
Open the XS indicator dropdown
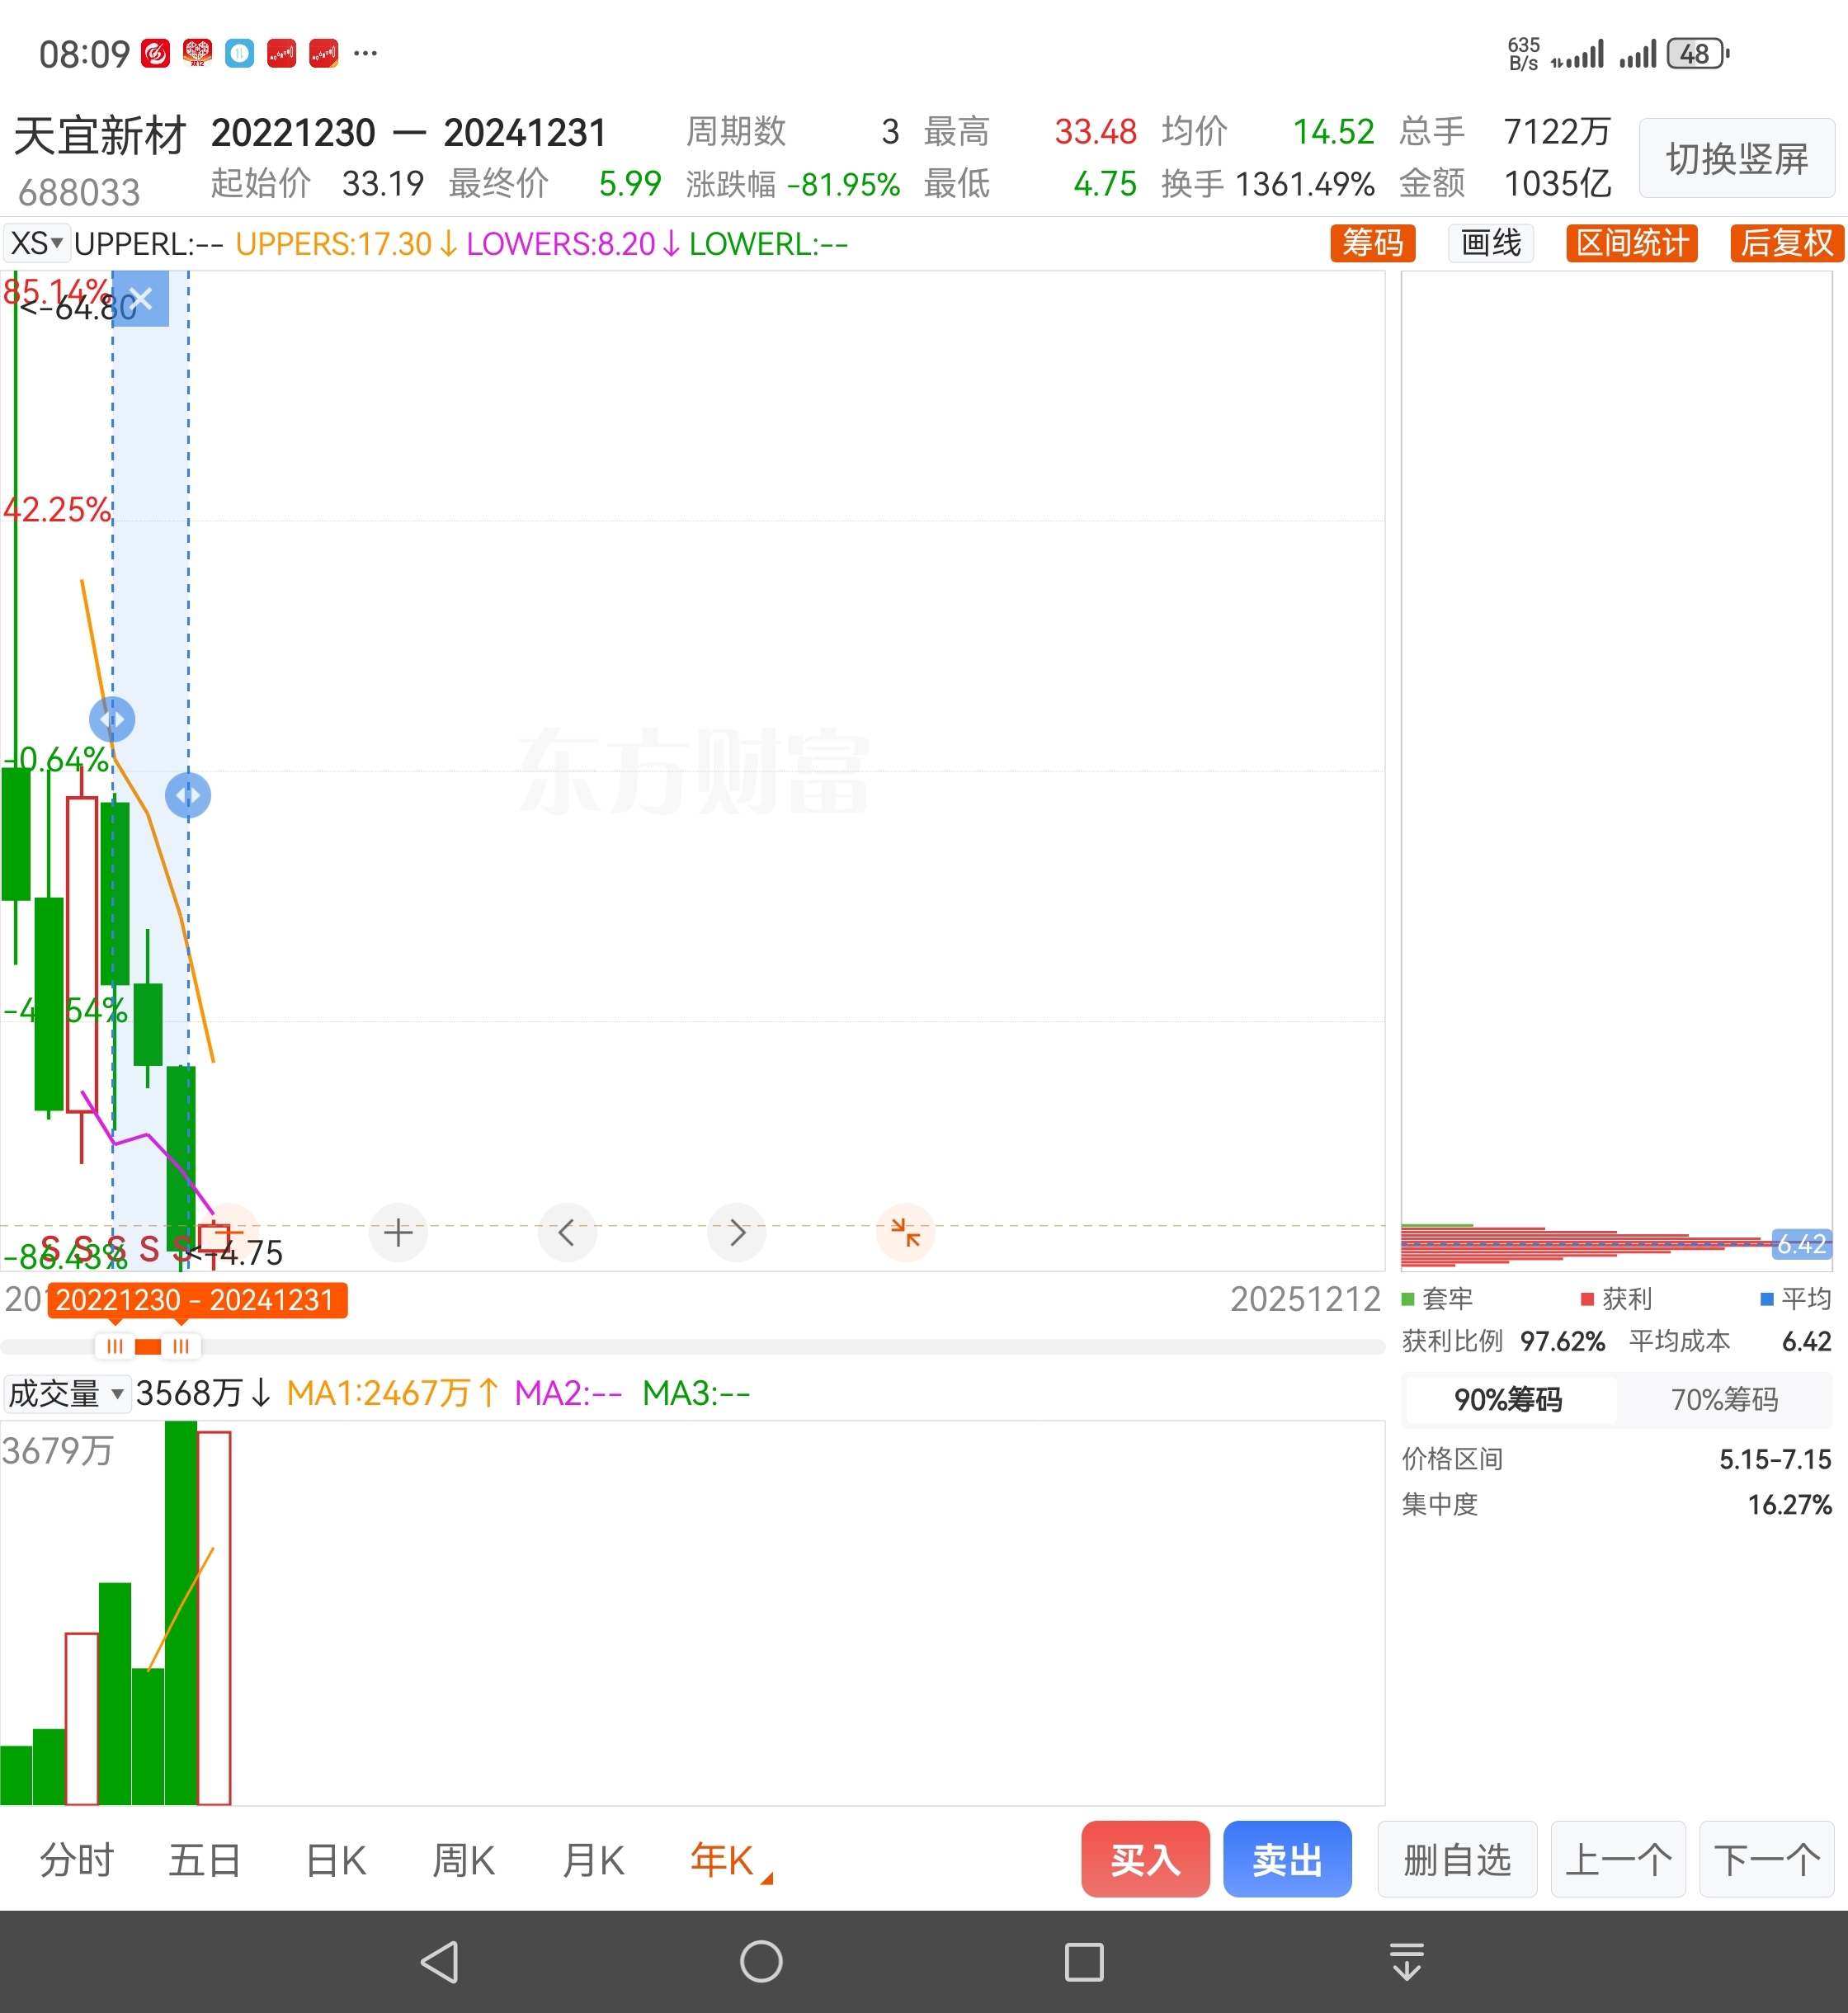click(x=37, y=243)
